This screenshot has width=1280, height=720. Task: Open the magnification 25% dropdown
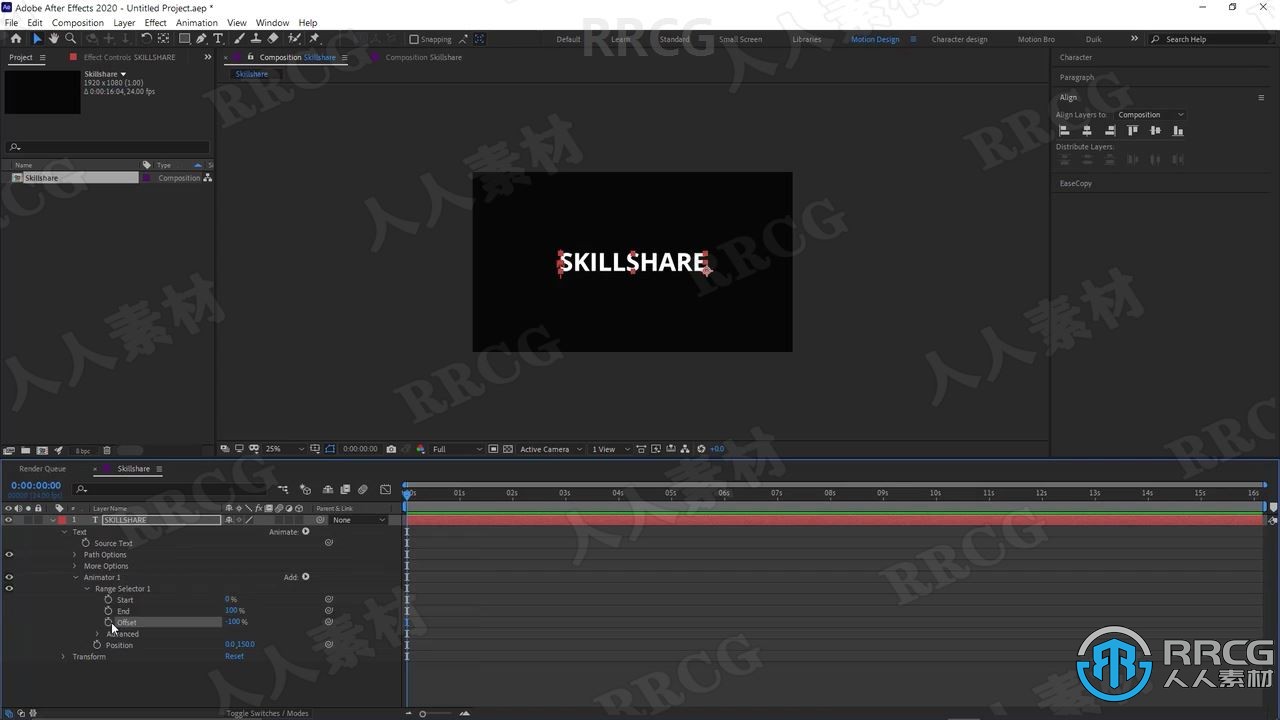(284, 449)
